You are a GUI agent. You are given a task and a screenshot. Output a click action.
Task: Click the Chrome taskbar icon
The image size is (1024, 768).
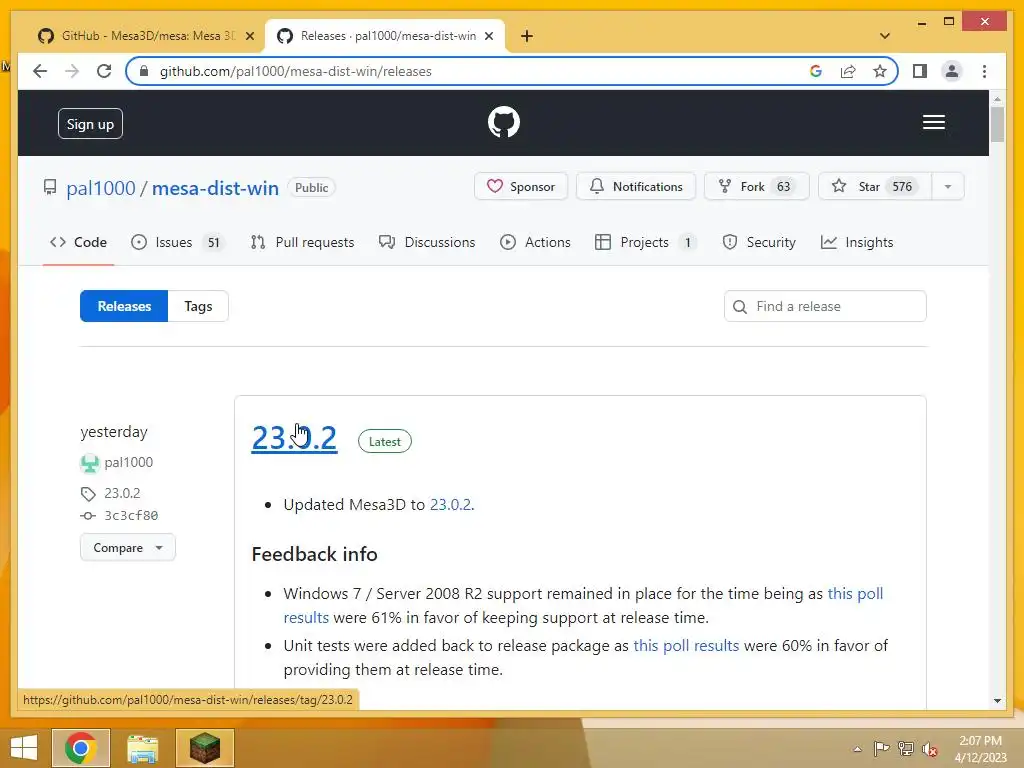81,748
